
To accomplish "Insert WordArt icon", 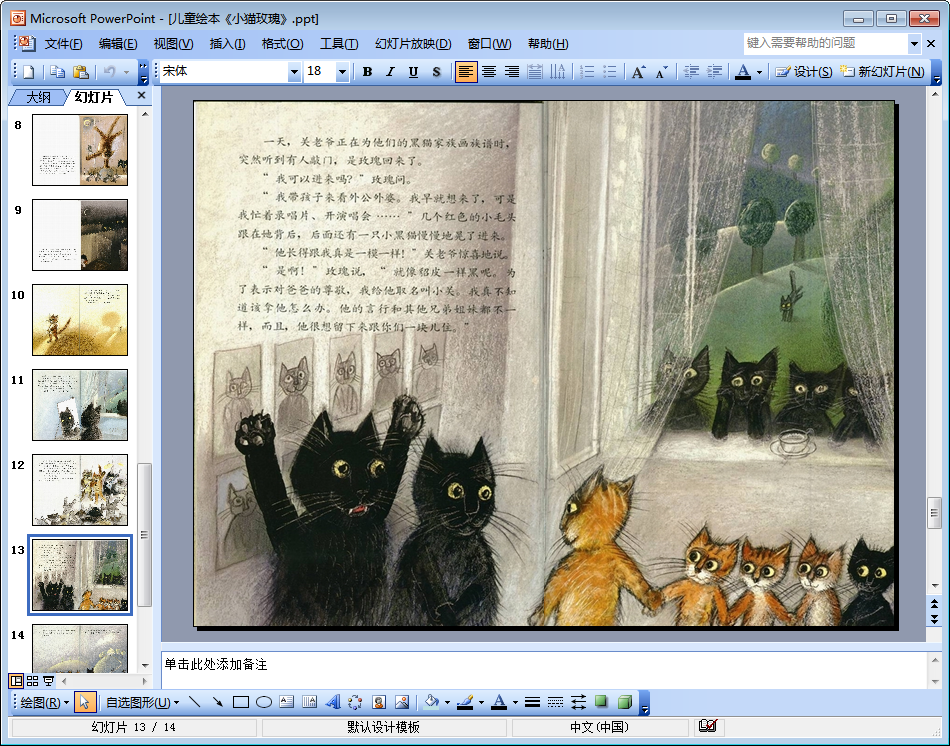I will coord(333,702).
